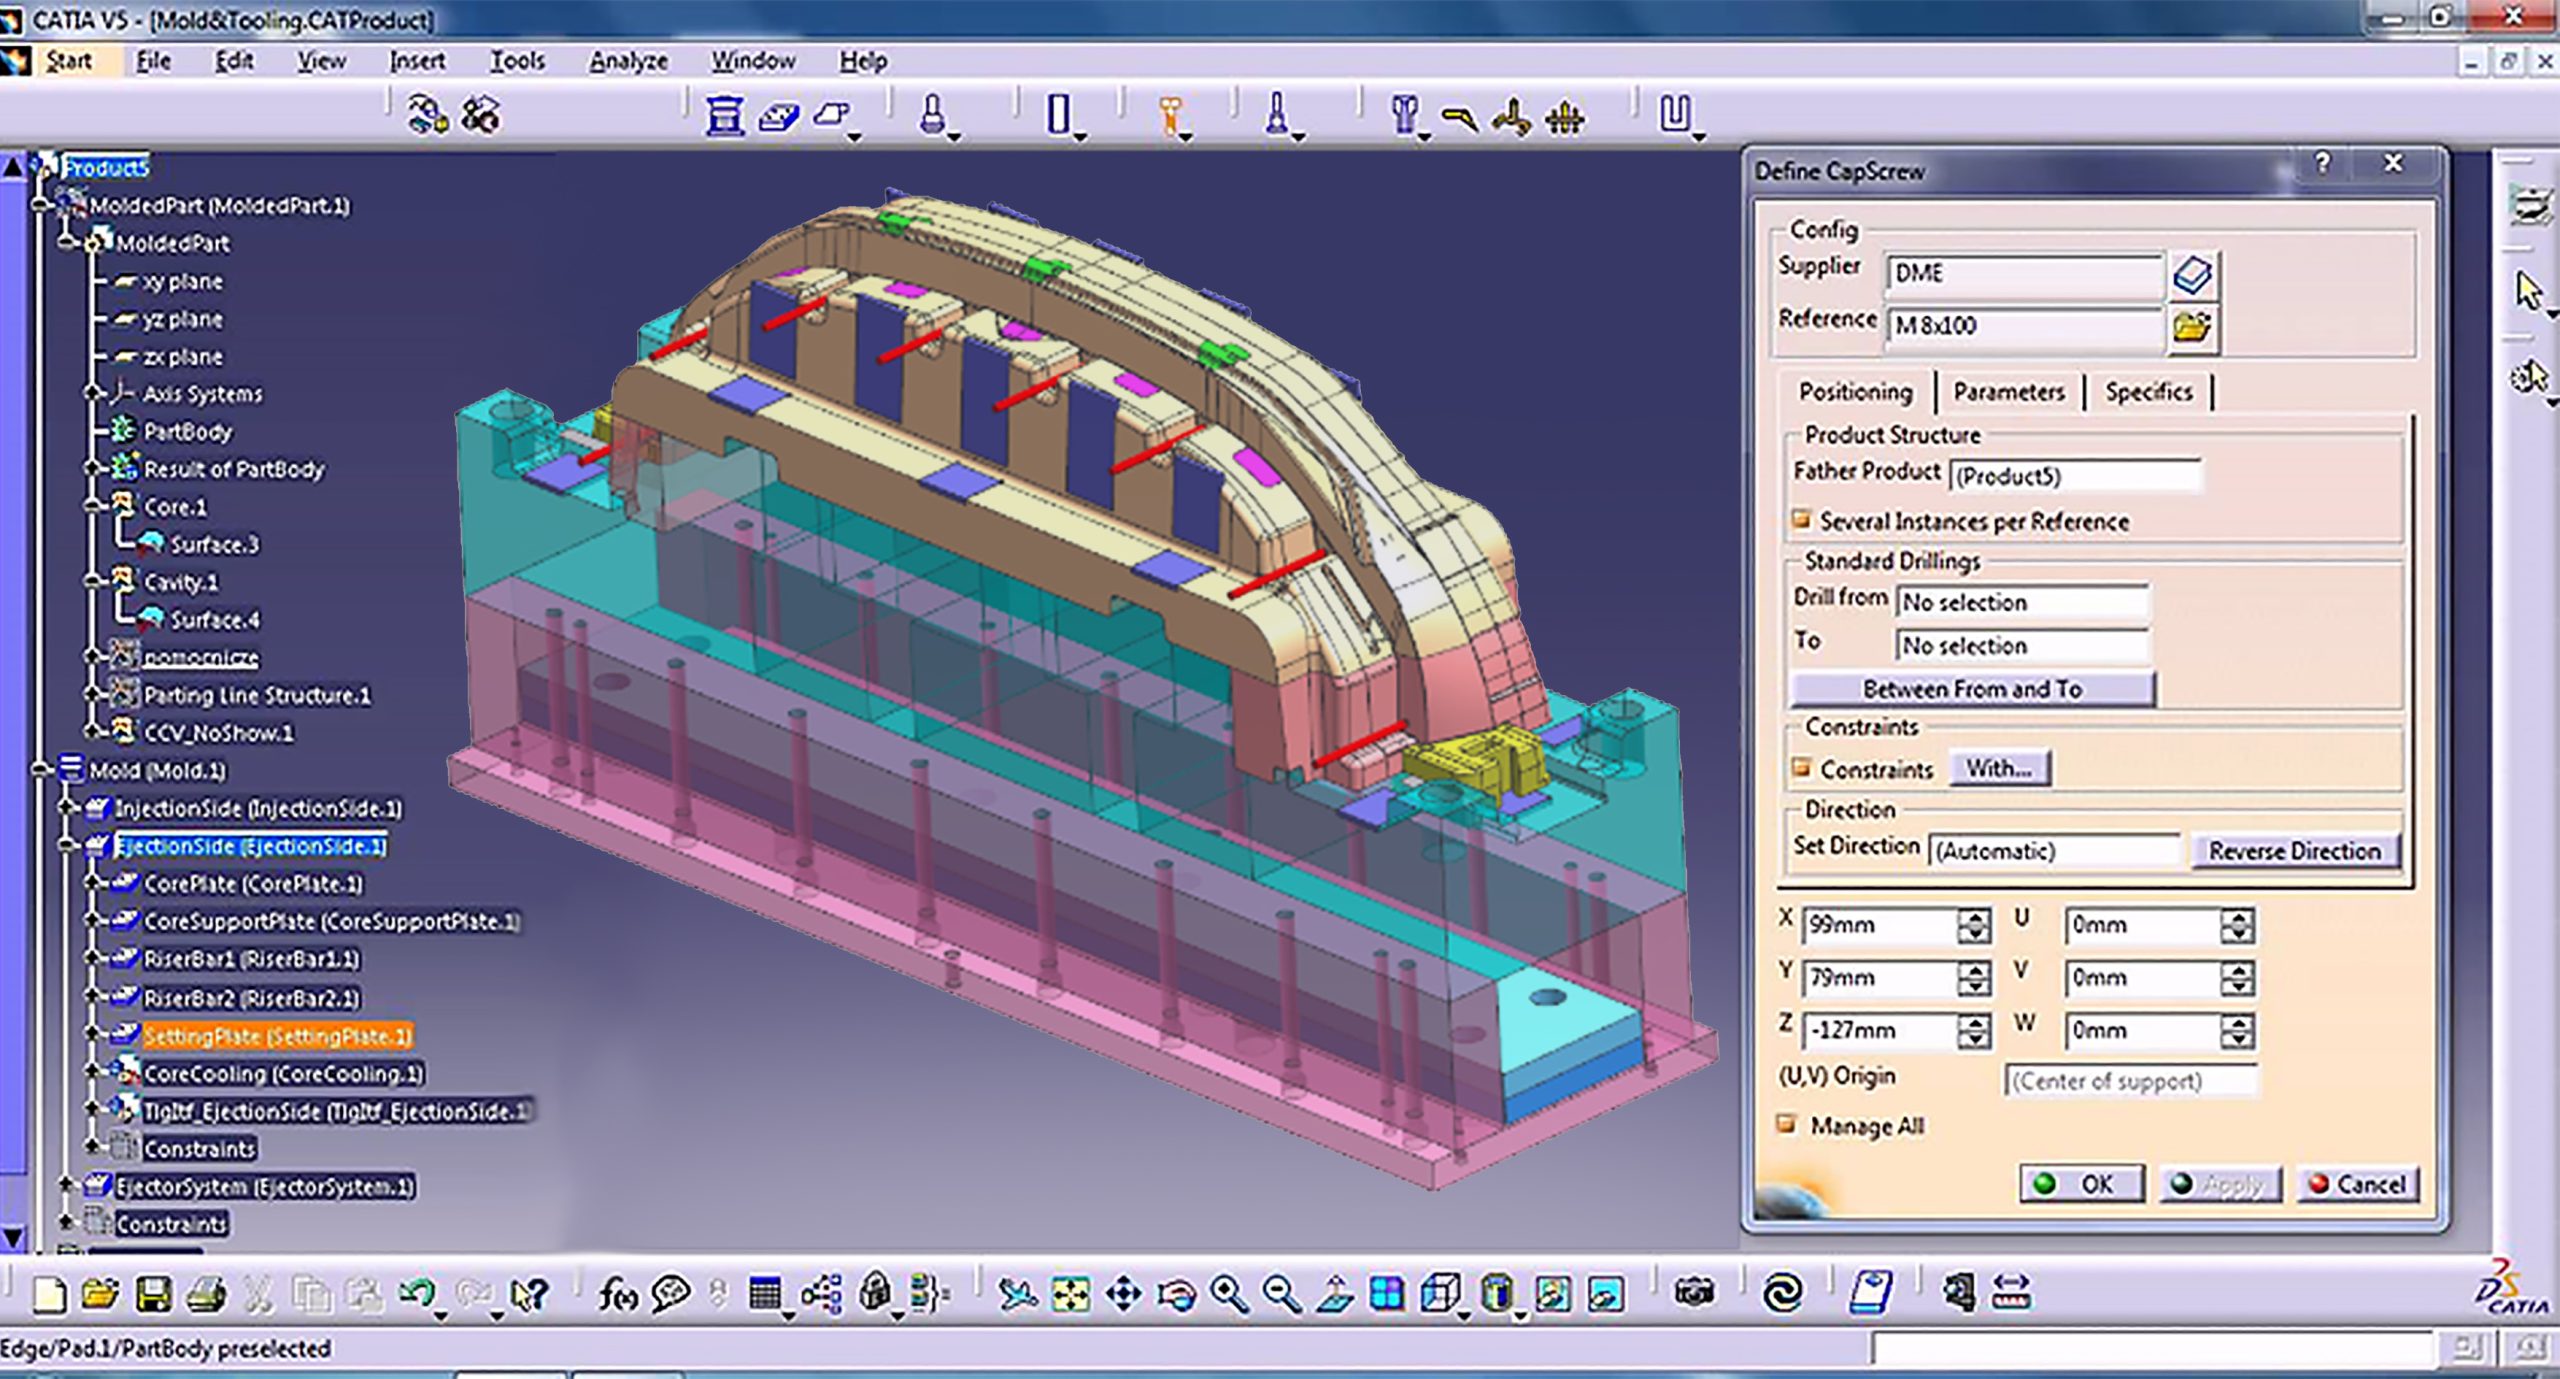Click the Undo arrow icon
The height and width of the screenshot is (1379, 2560).
pos(416,1294)
